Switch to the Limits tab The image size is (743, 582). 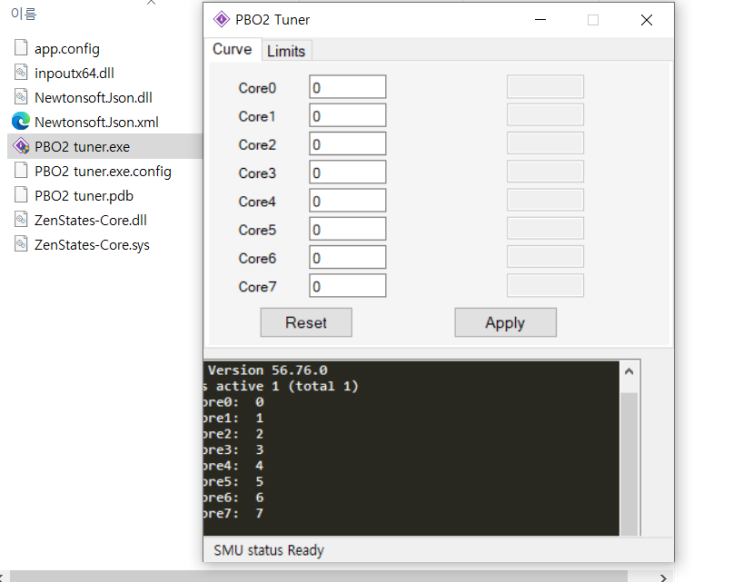coord(286,51)
